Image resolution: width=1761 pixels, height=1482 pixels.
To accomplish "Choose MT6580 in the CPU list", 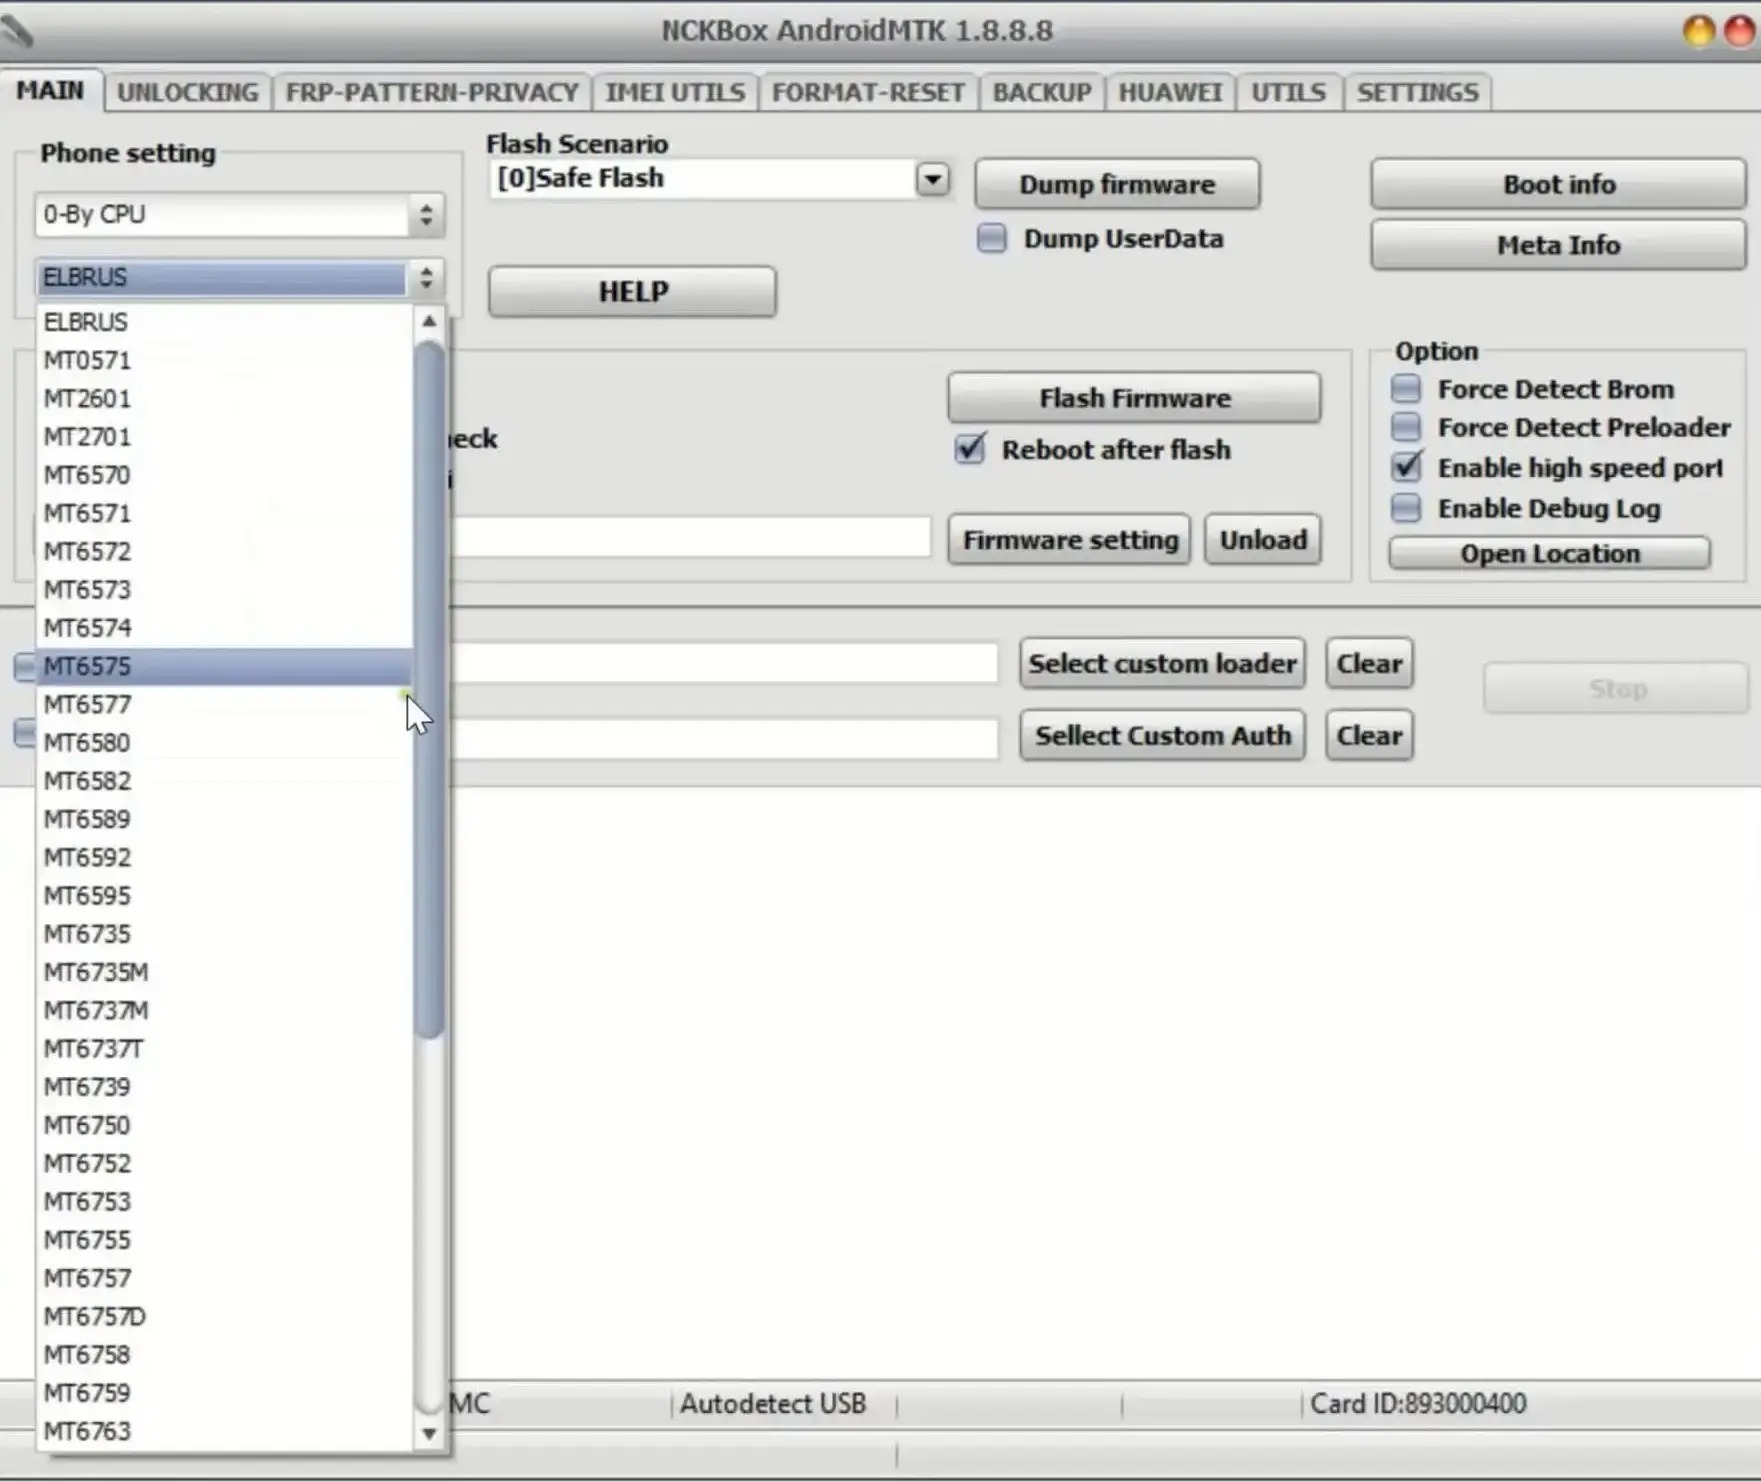I will (x=225, y=742).
